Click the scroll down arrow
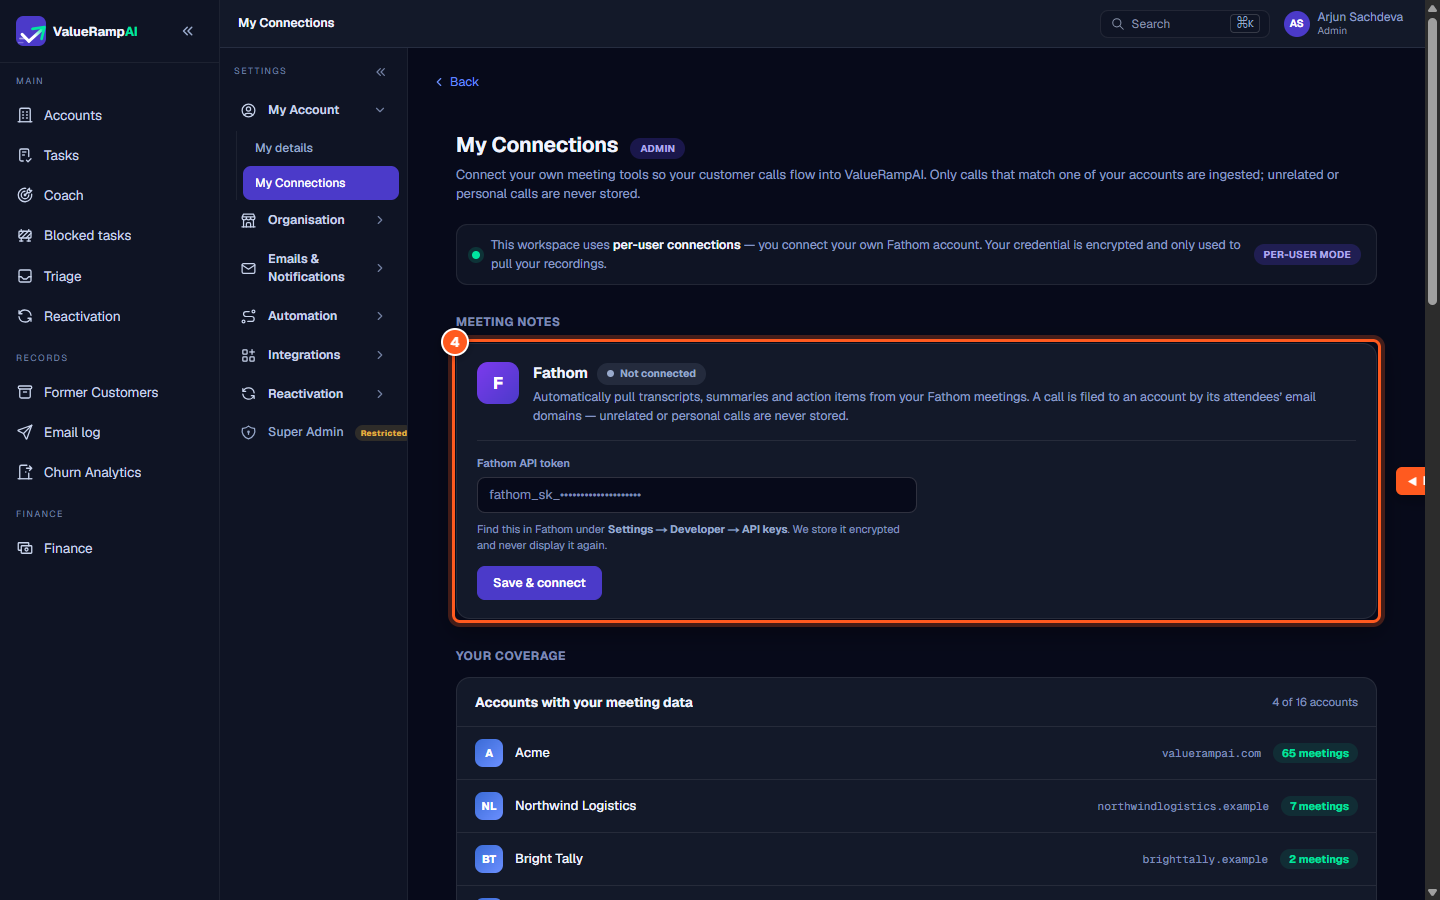This screenshot has height=900, width=1440. pyautogui.click(x=1432, y=892)
